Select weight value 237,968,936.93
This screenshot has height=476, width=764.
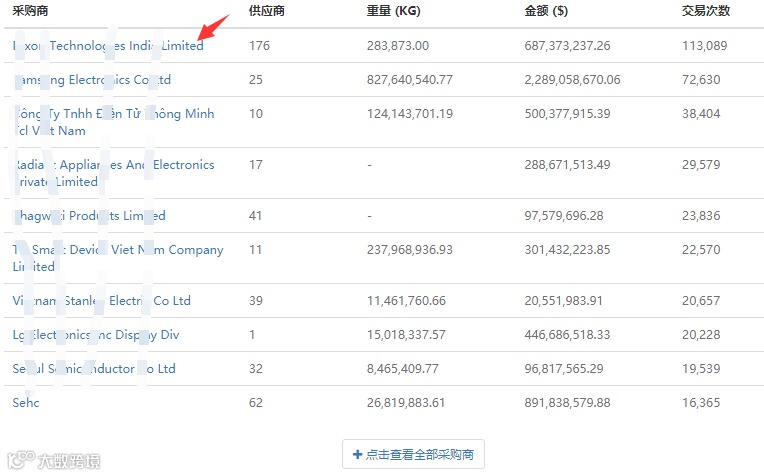point(410,249)
